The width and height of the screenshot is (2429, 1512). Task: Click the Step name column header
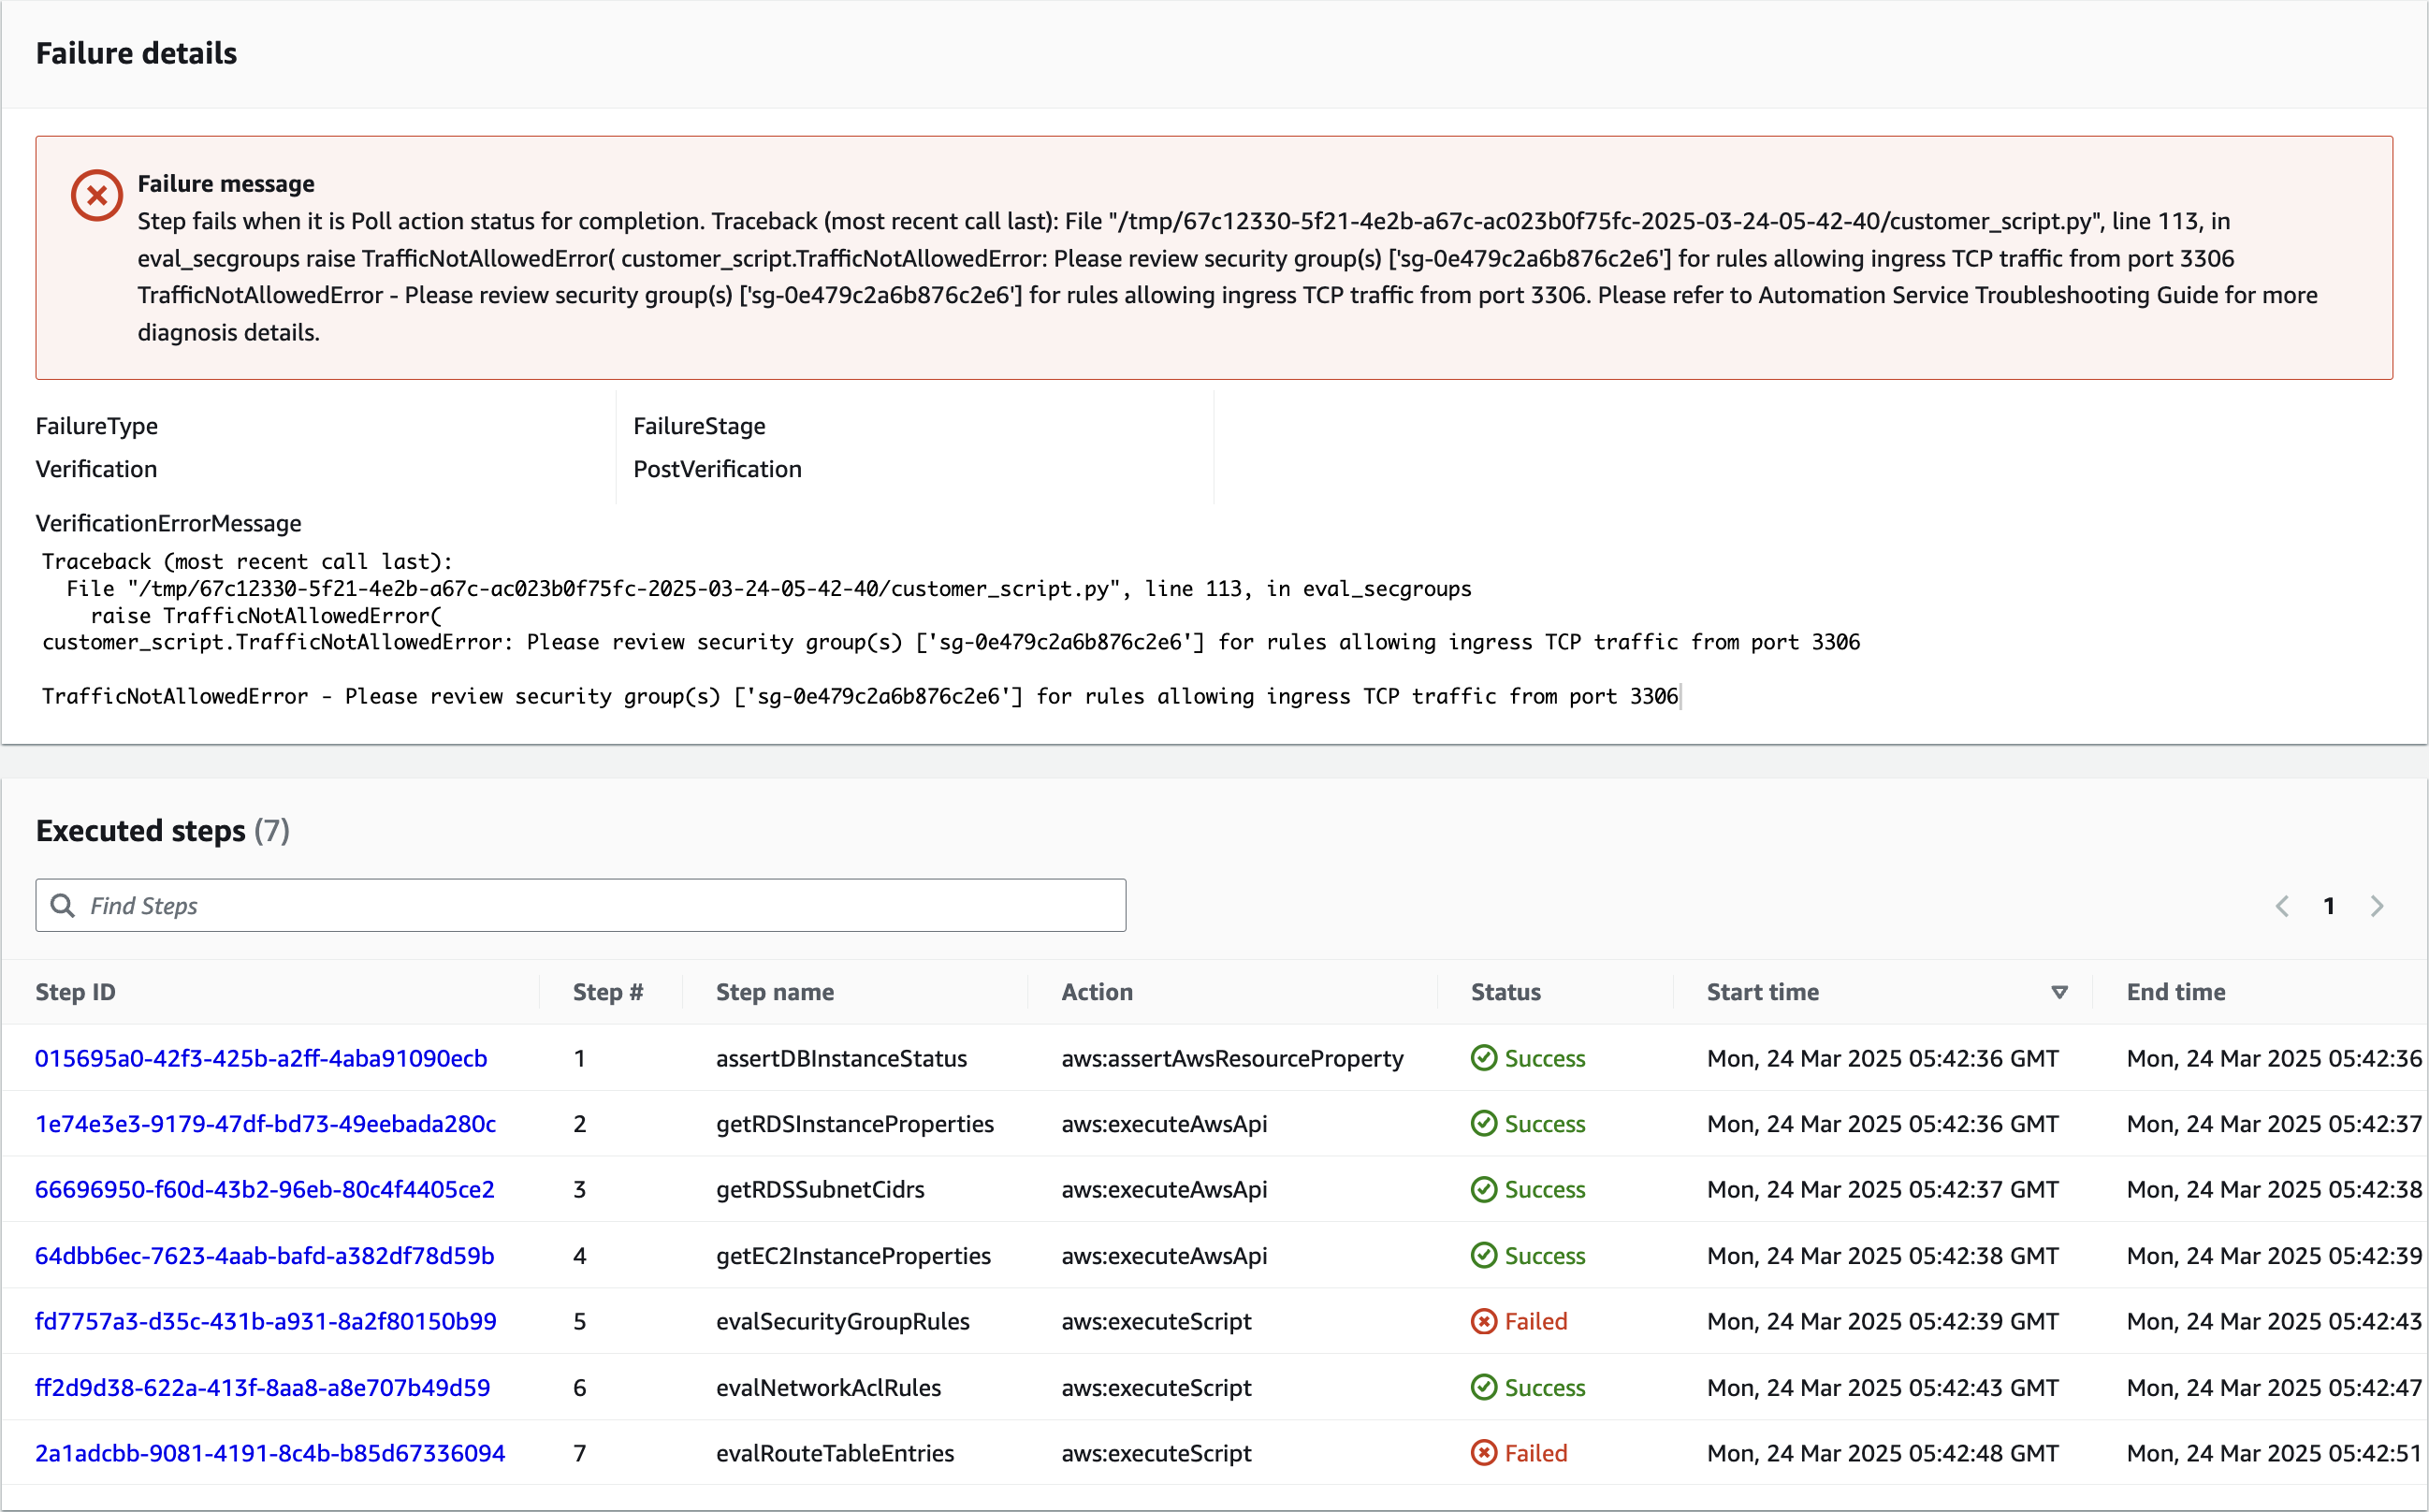tap(775, 992)
